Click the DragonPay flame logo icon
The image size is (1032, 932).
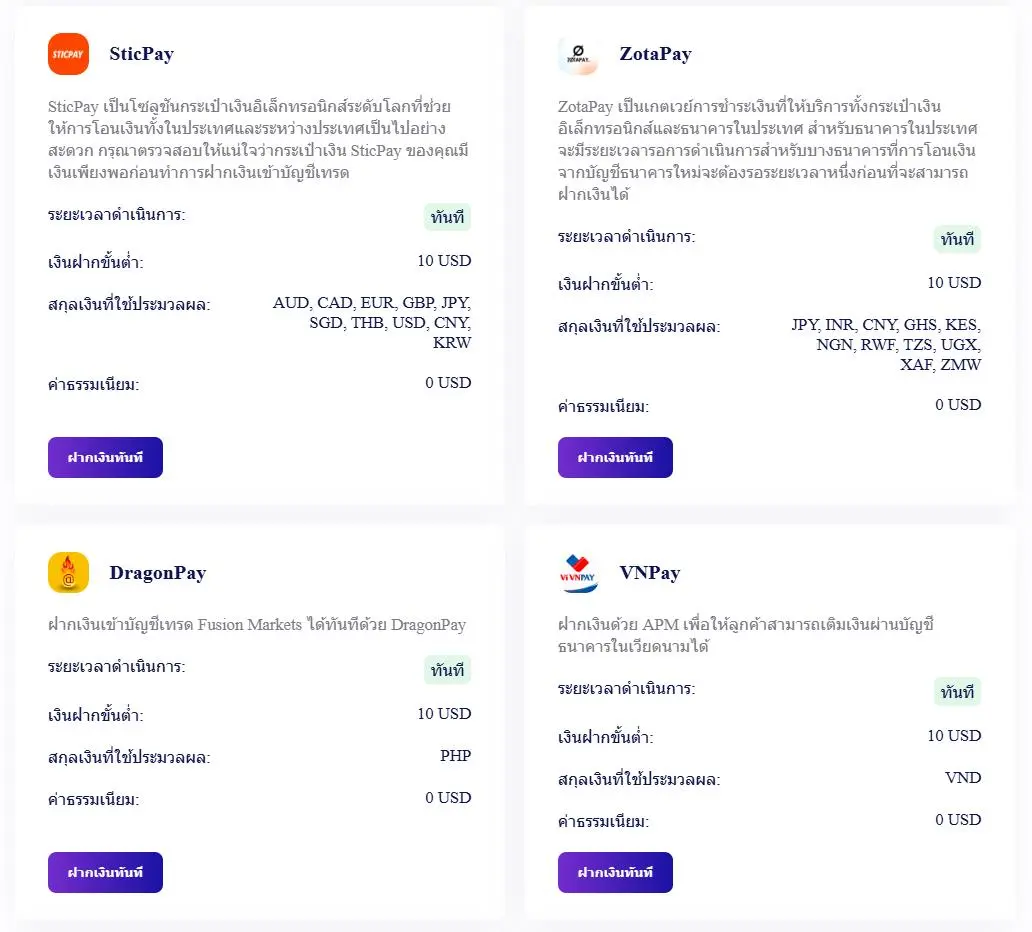[68, 573]
